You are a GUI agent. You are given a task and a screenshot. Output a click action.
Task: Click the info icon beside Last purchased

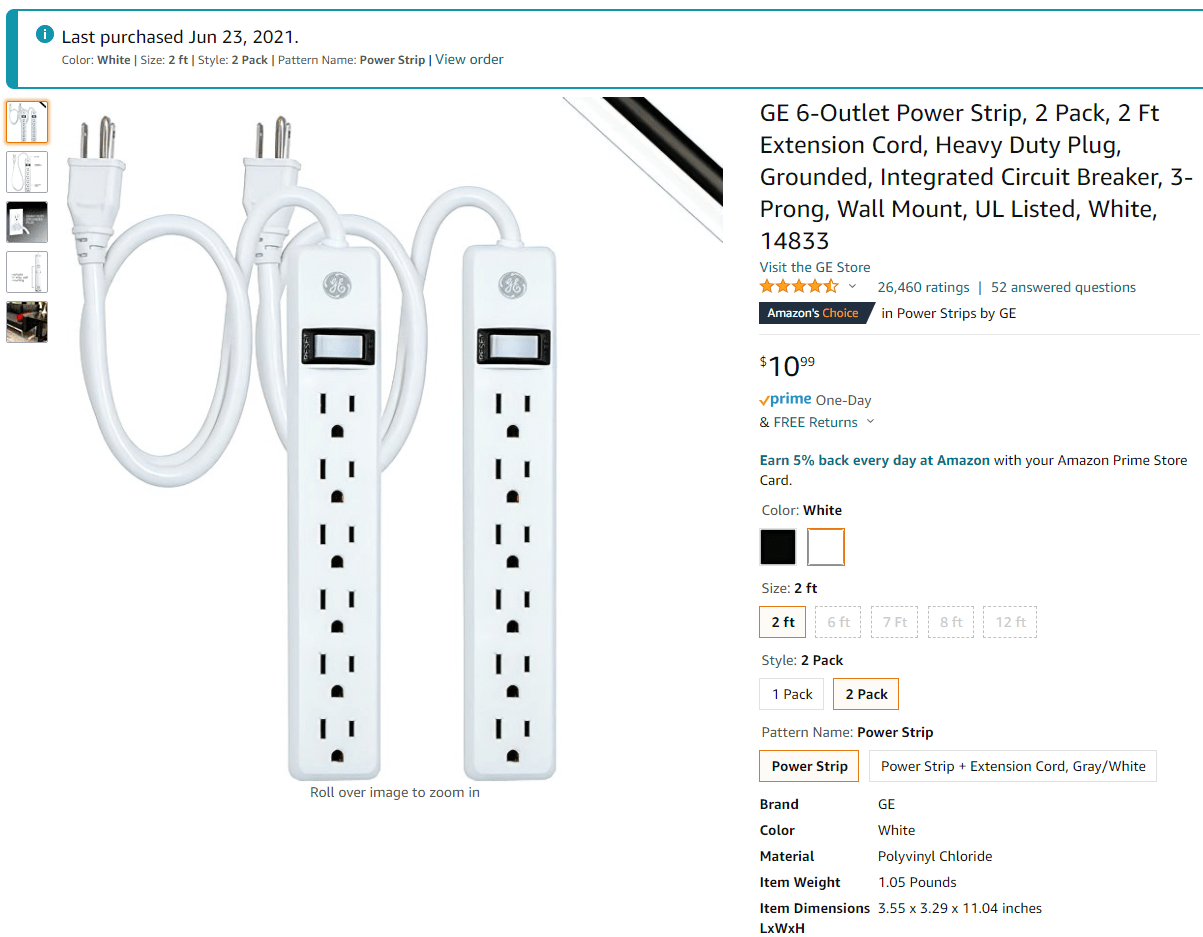coord(44,34)
